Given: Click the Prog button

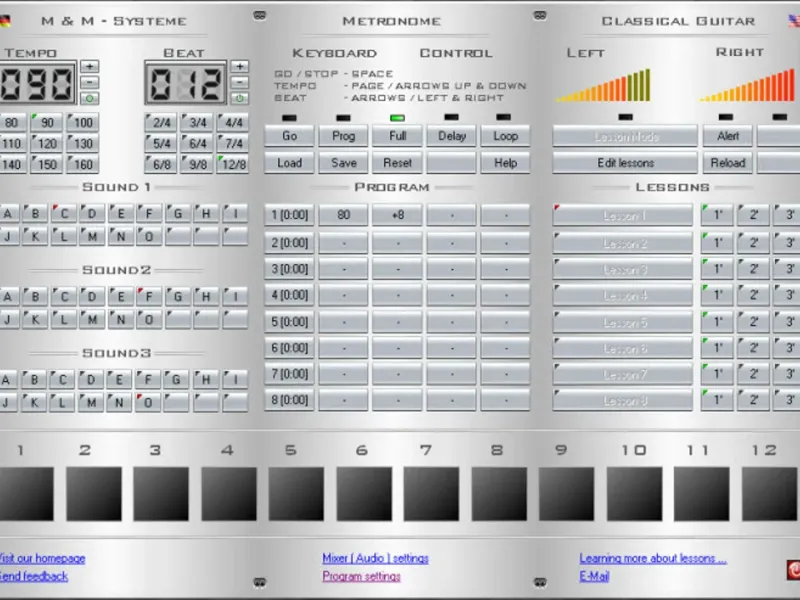Looking at the screenshot, I should coord(343,136).
